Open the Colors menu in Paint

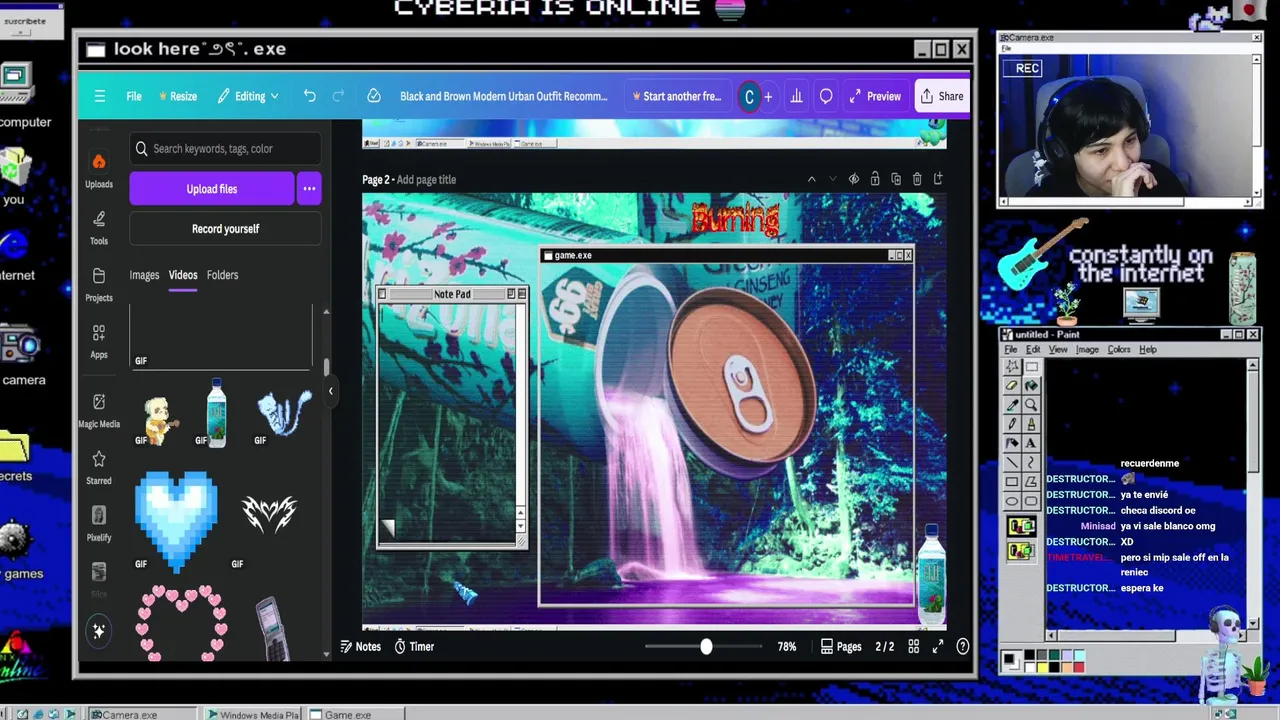[1119, 349]
